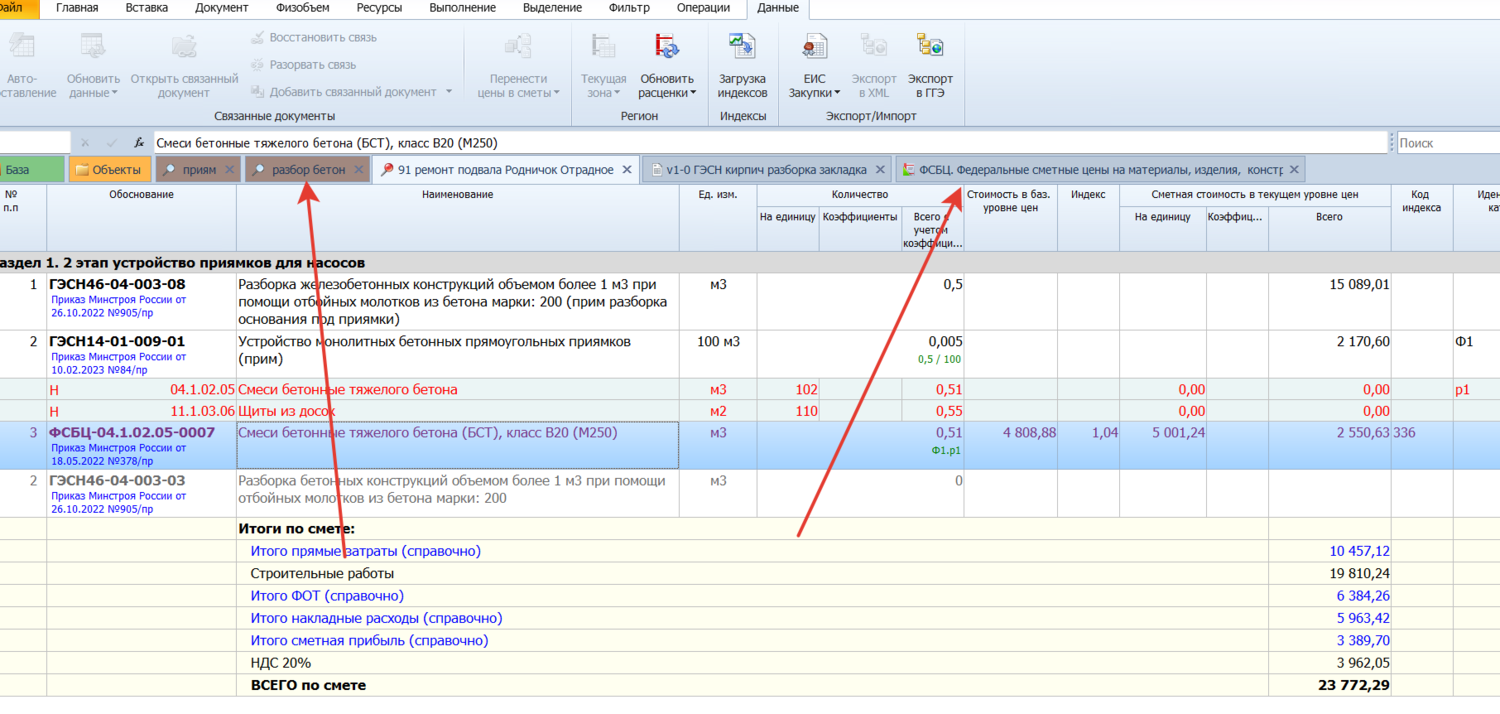Select row ГЭСН46-04-003-08

pyautogui.click(x=118, y=285)
